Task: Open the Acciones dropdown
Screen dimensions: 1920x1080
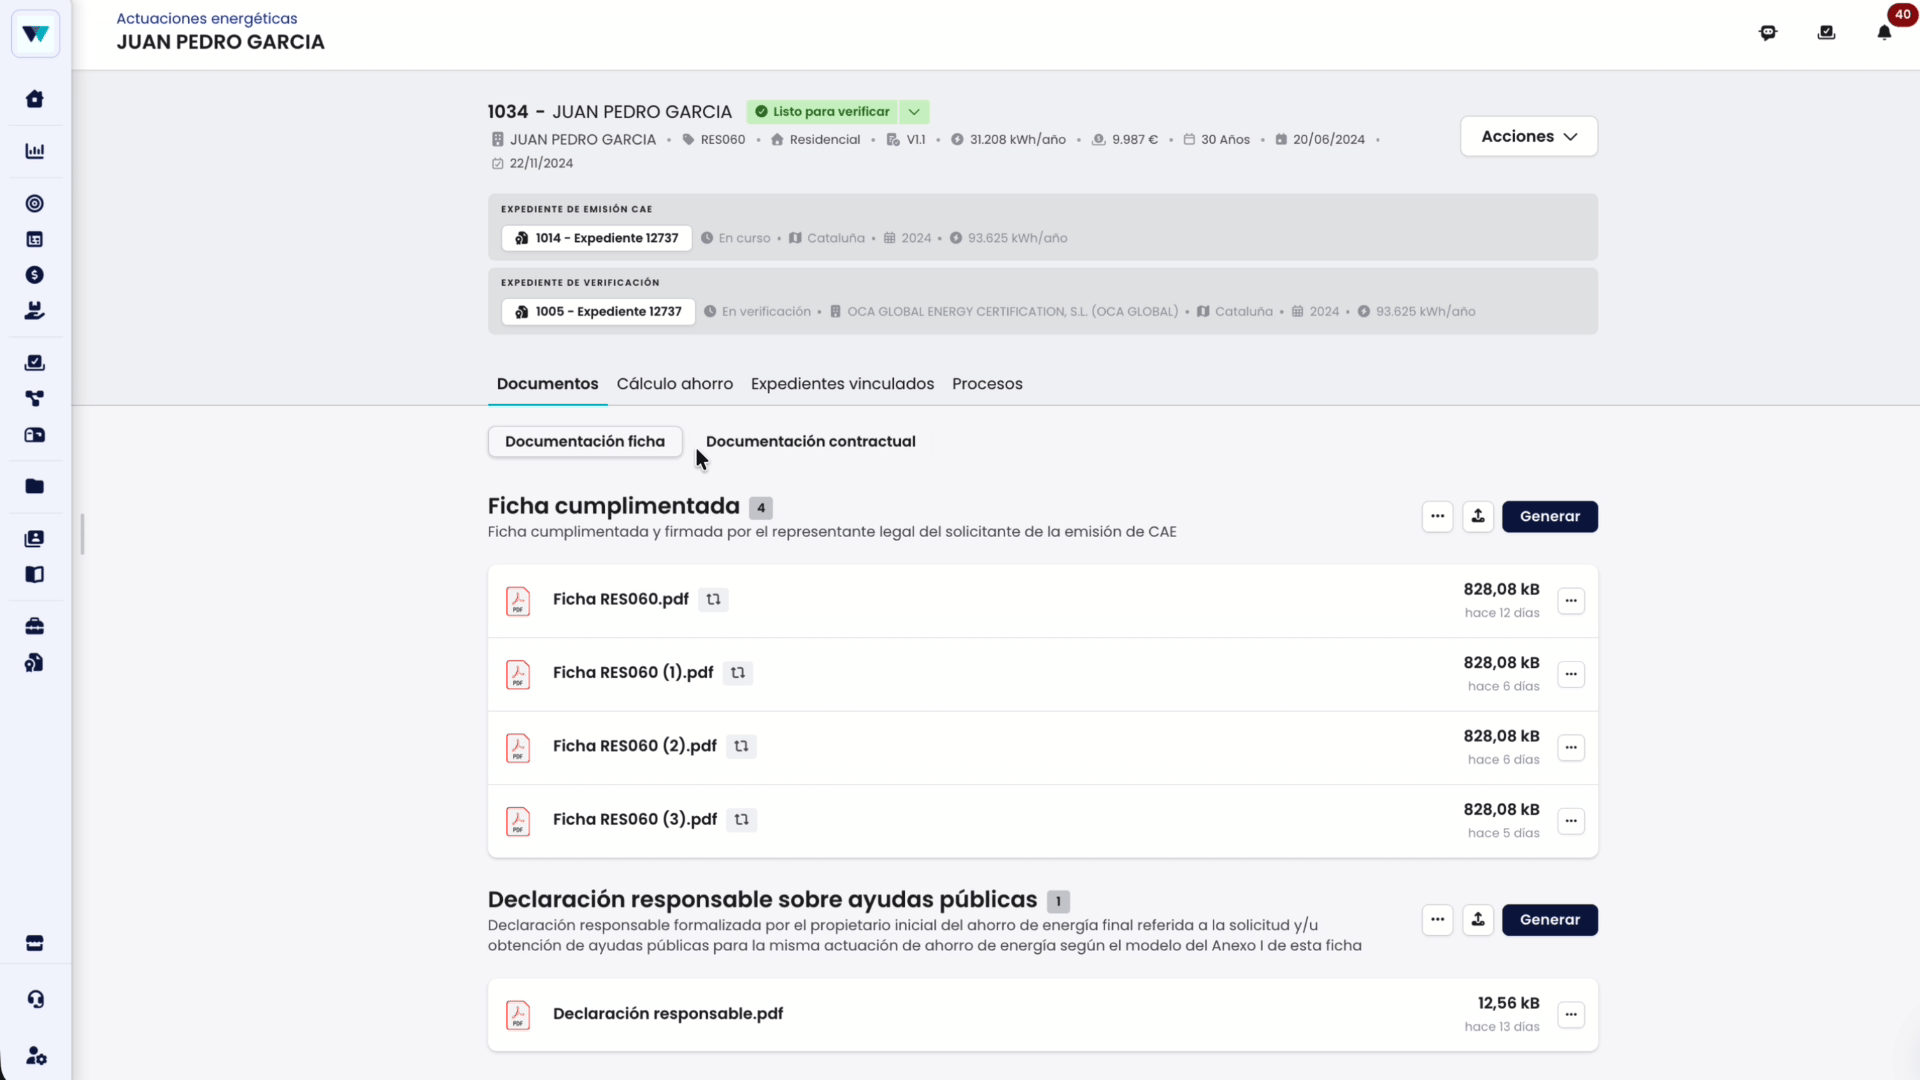Action: pos(1528,136)
